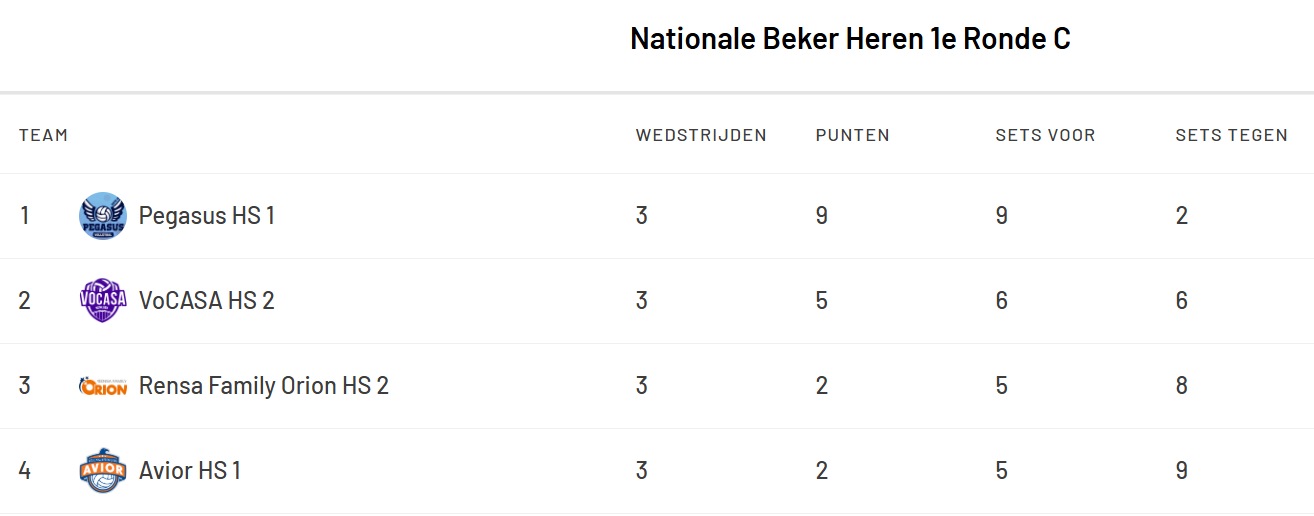Click rank number 4 in last row
This screenshot has height=516, width=1314.
(25, 471)
